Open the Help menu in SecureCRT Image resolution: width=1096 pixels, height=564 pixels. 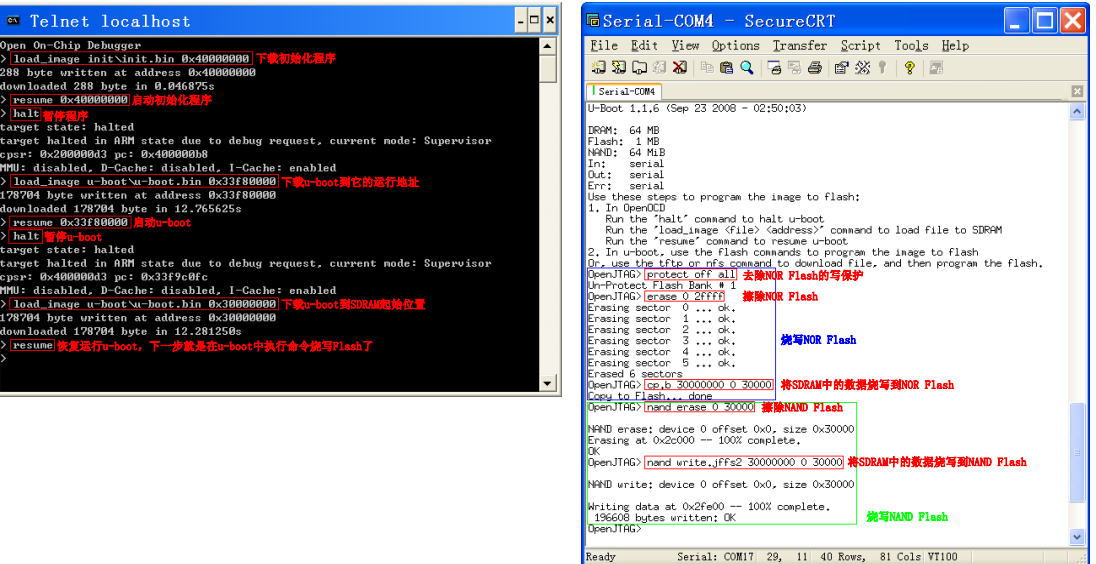click(x=954, y=45)
